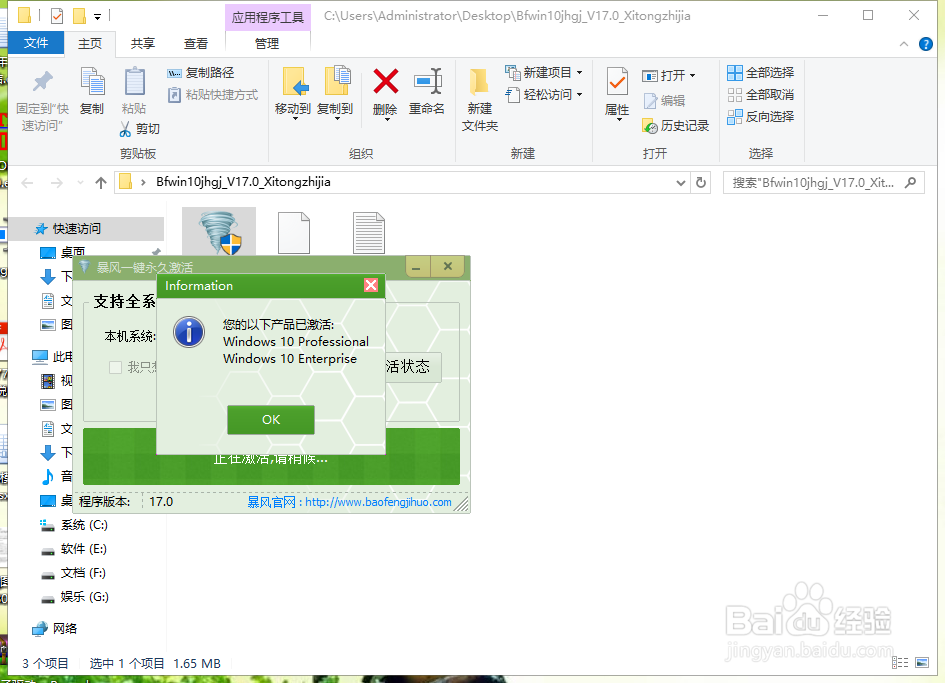Viewport: 945px width, 683px height.
Task: Switch to the Manage ribbon tab
Action: (267, 43)
